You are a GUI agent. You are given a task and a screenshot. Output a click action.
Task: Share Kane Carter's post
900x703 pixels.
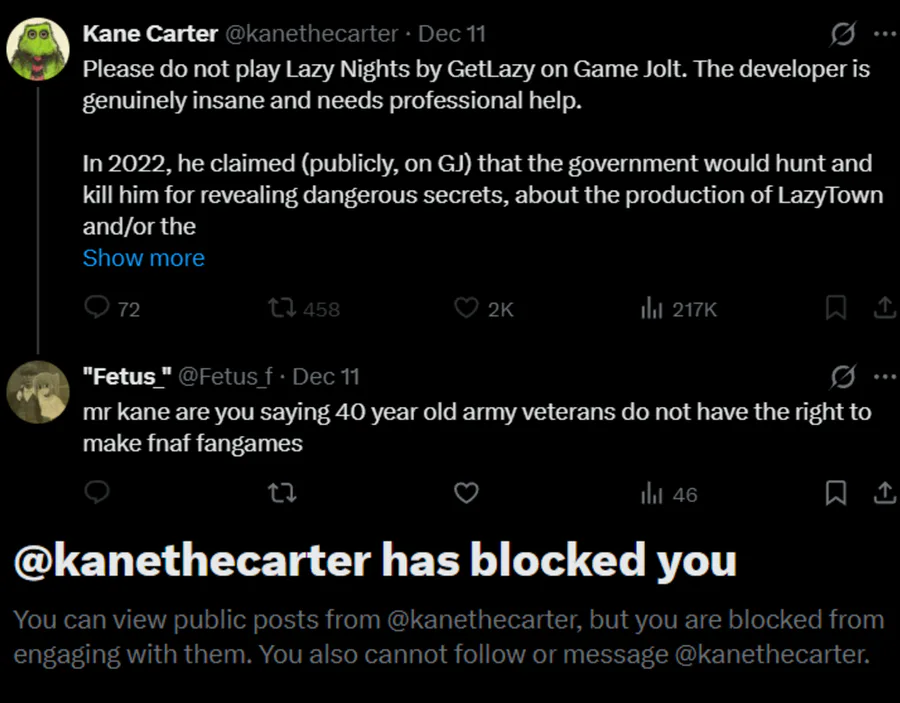pyautogui.click(x=884, y=308)
